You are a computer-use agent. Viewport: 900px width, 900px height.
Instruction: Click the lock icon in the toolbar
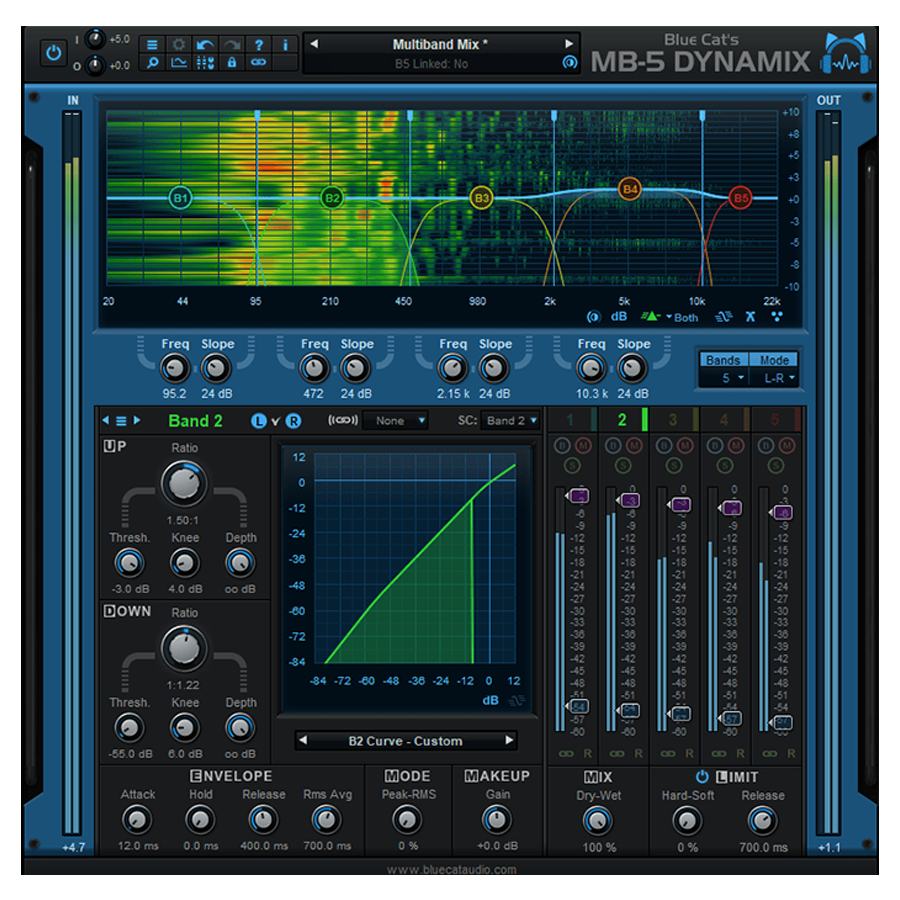(232, 64)
